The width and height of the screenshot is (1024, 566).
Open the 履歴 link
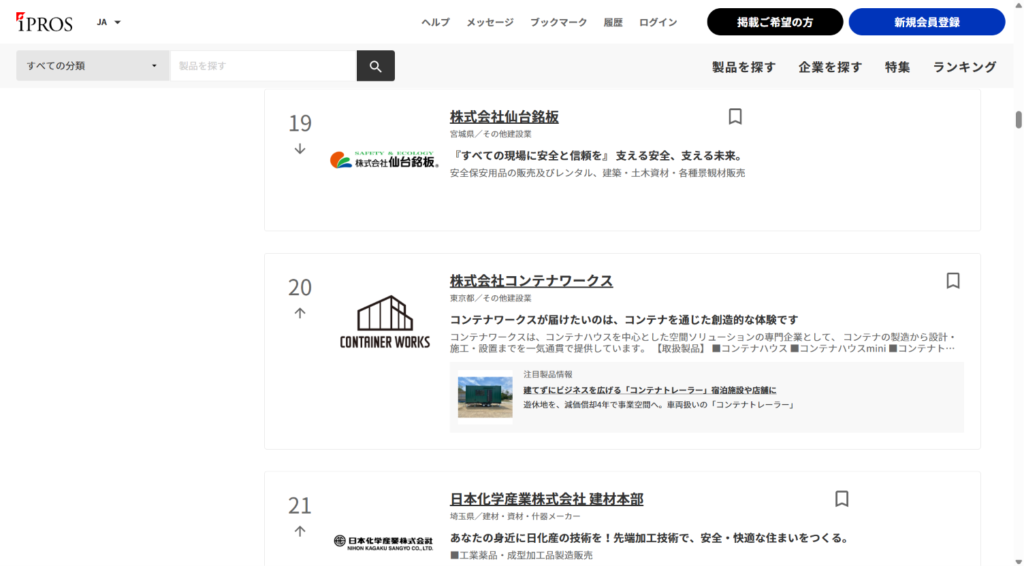613,22
